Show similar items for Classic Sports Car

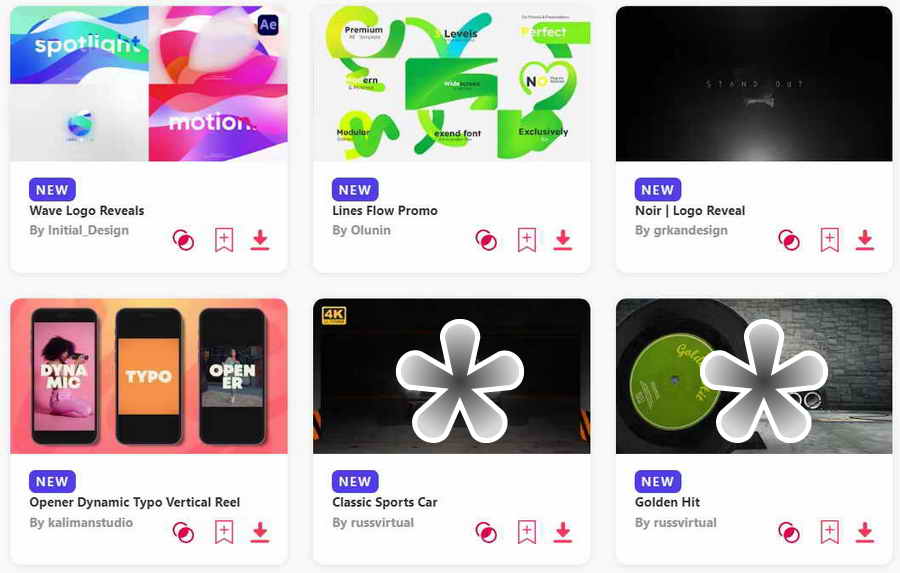tap(486, 532)
